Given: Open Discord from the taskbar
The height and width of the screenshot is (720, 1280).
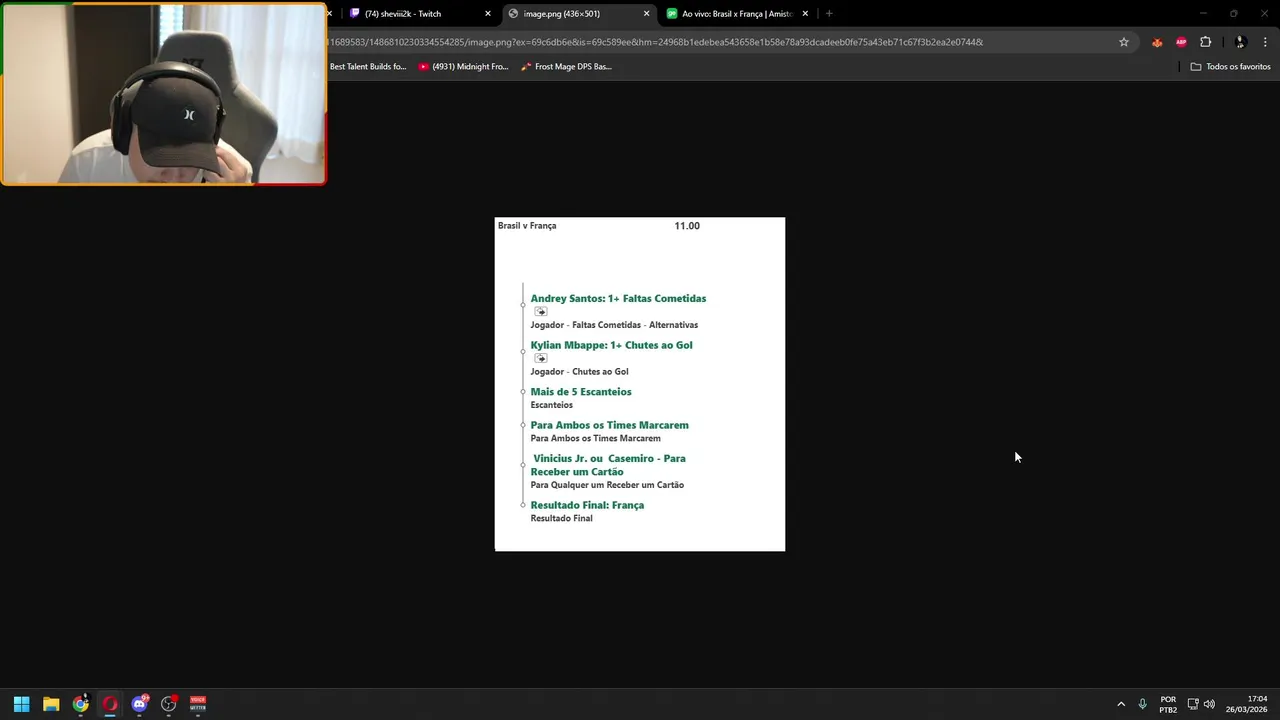Looking at the screenshot, I should click(139, 704).
